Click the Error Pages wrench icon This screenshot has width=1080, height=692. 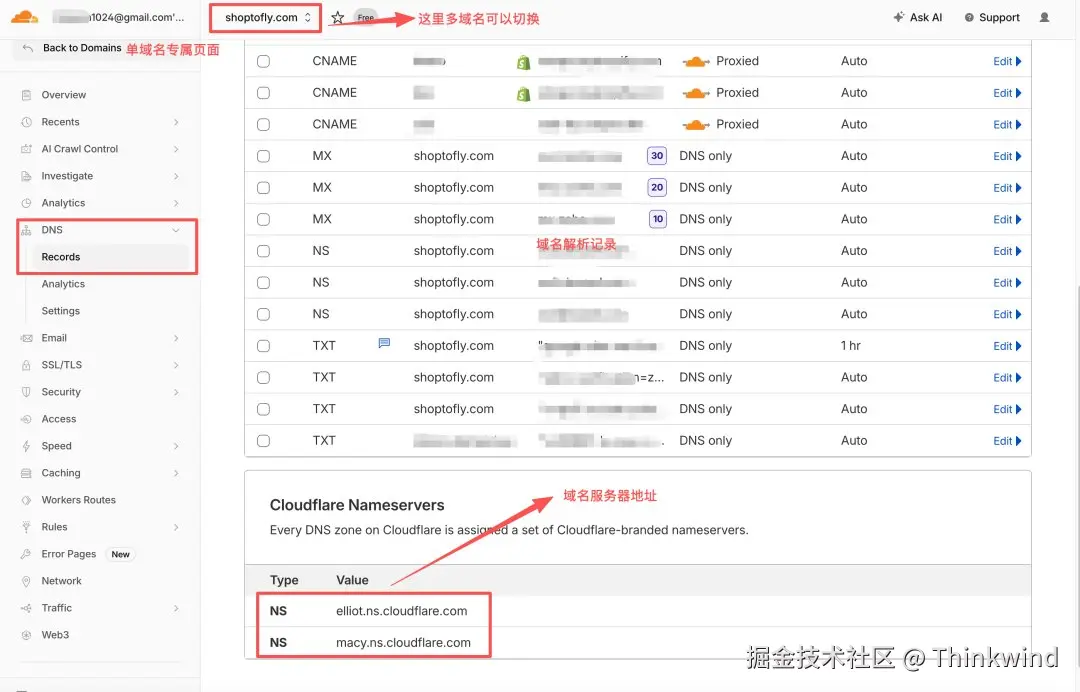[26, 554]
